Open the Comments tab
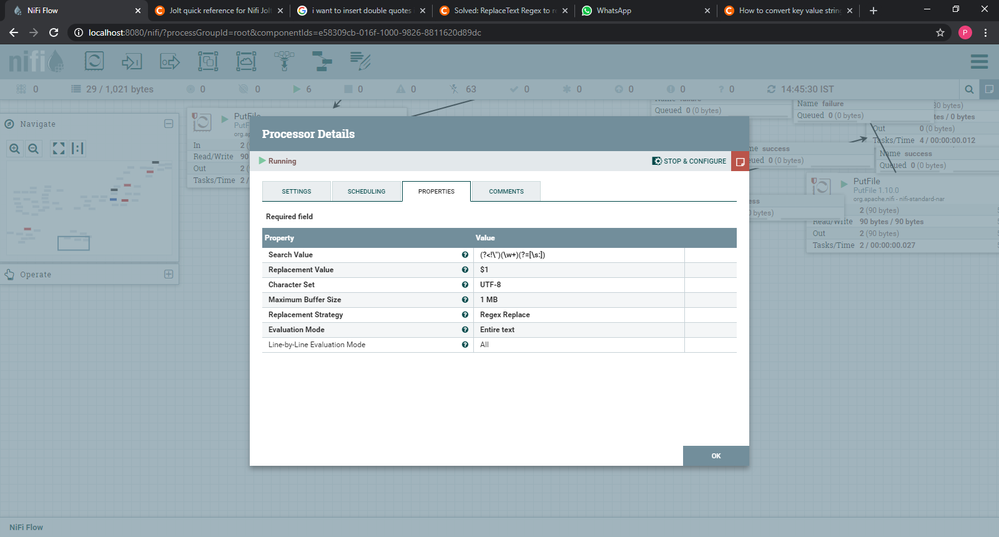The height and width of the screenshot is (537, 999). click(506, 191)
